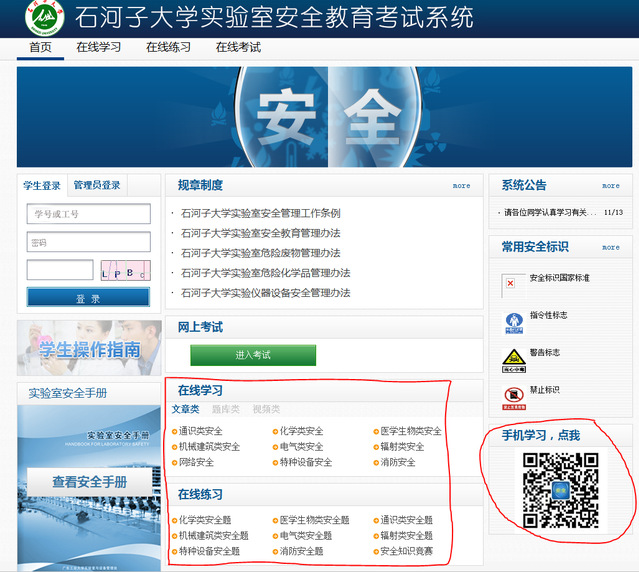Open 机械建筑类安全 study category

pos(209,447)
